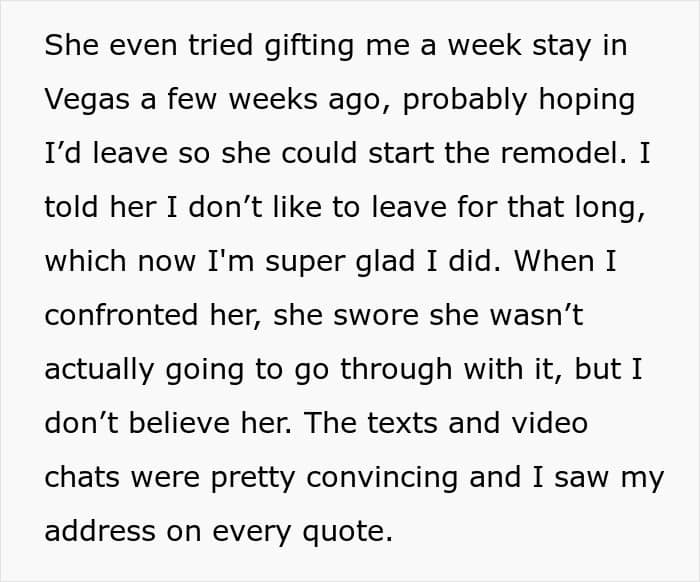Click the word "Vegas"

[x=87, y=99]
